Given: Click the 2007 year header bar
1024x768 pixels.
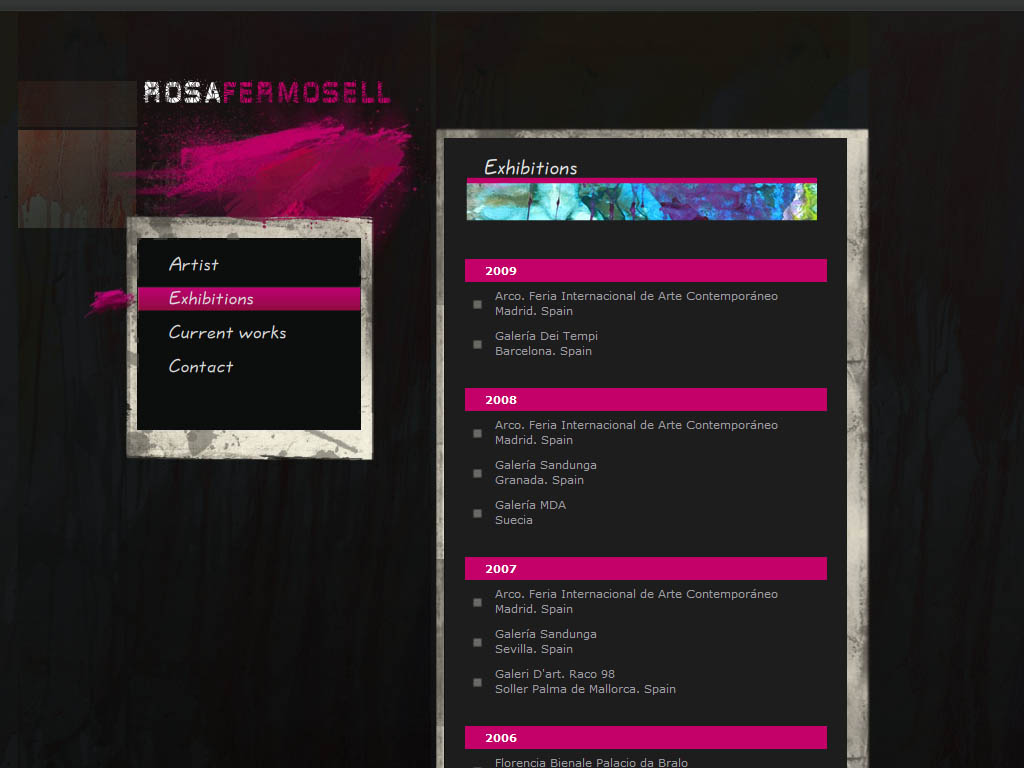Looking at the screenshot, I should coord(645,569).
